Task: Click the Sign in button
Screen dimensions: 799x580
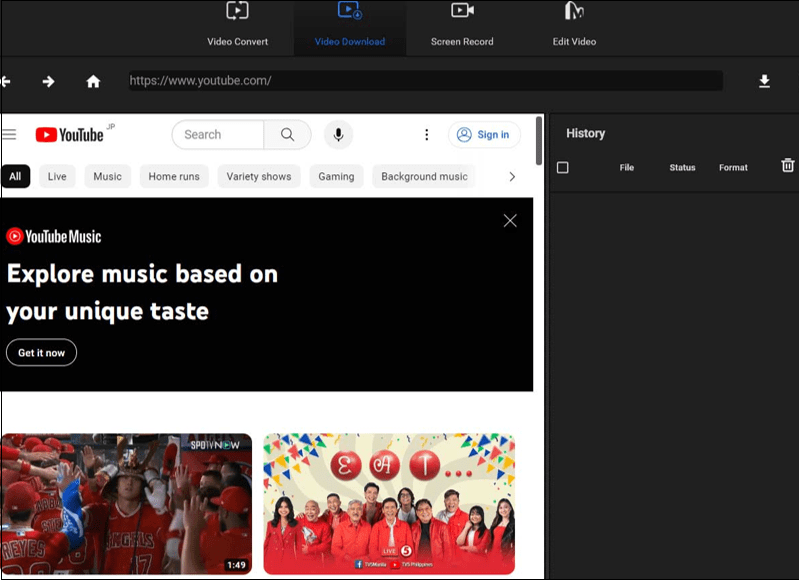Action: [484, 135]
